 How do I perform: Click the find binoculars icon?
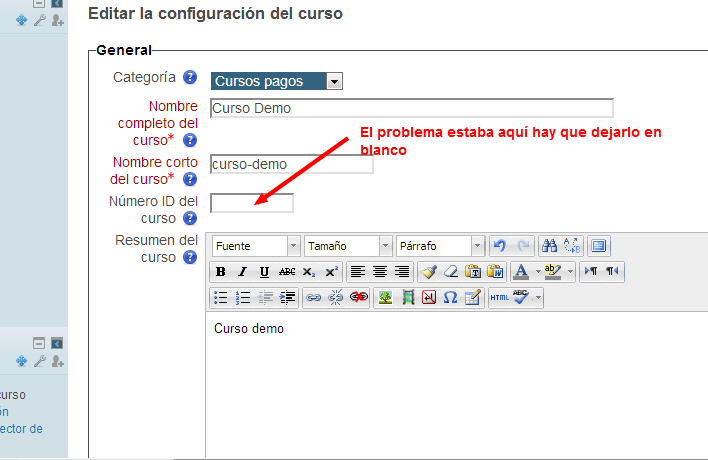tap(549, 246)
